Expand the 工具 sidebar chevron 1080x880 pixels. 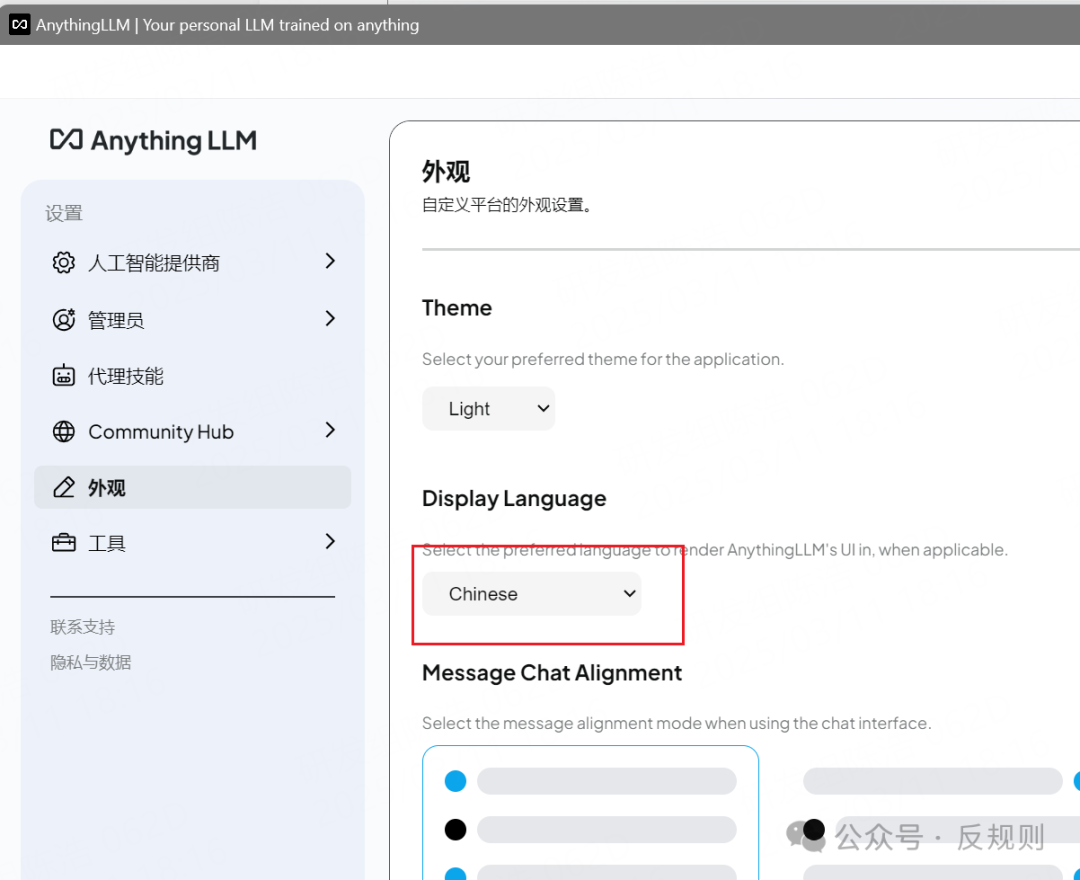click(x=329, y=541)
